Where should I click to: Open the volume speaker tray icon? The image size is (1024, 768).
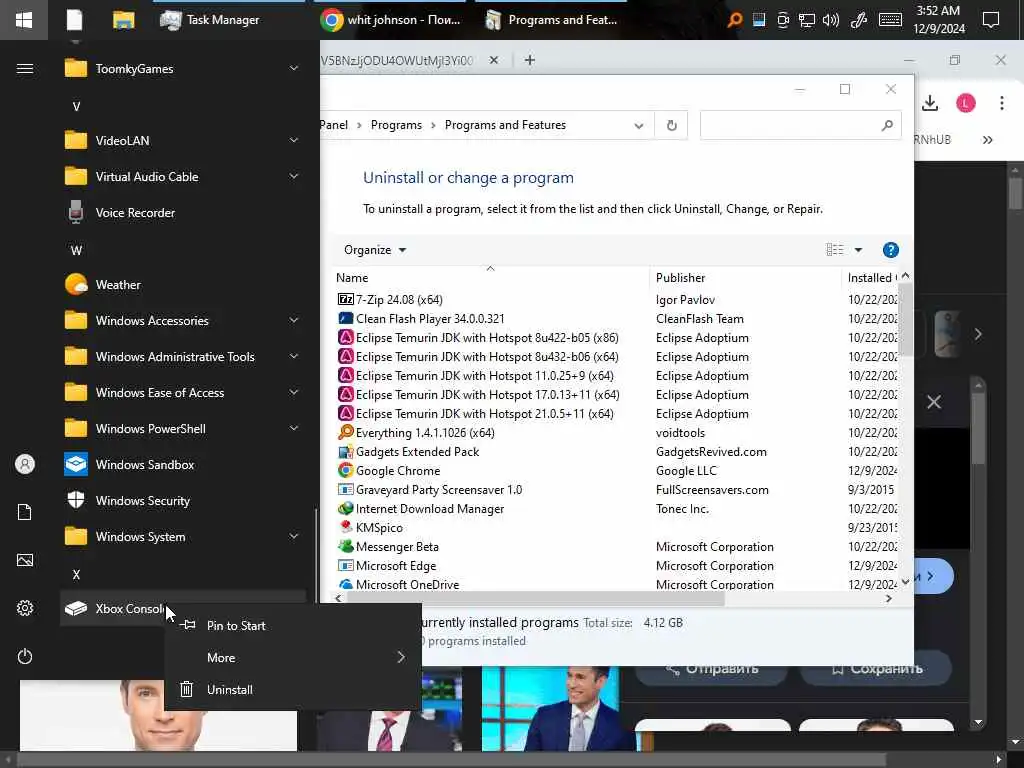(x=831, y=20)
